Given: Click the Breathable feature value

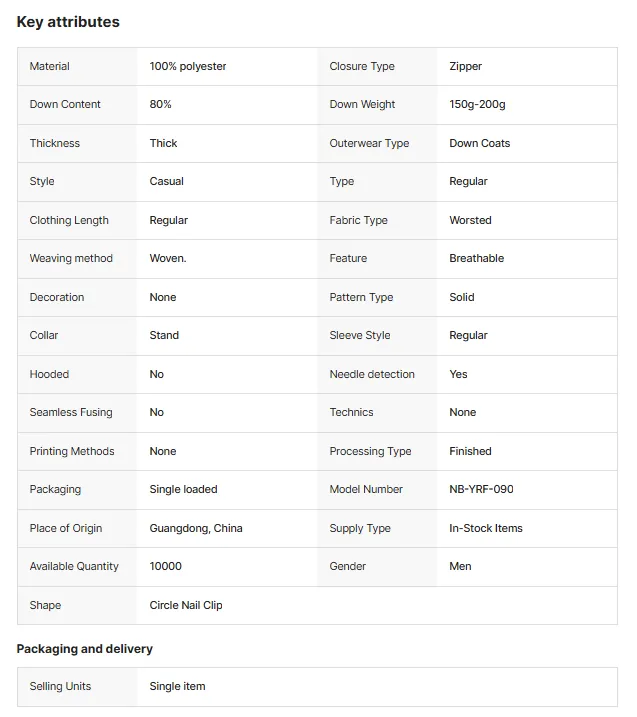Looking at the screenshot, I should [x=476, y=258].
